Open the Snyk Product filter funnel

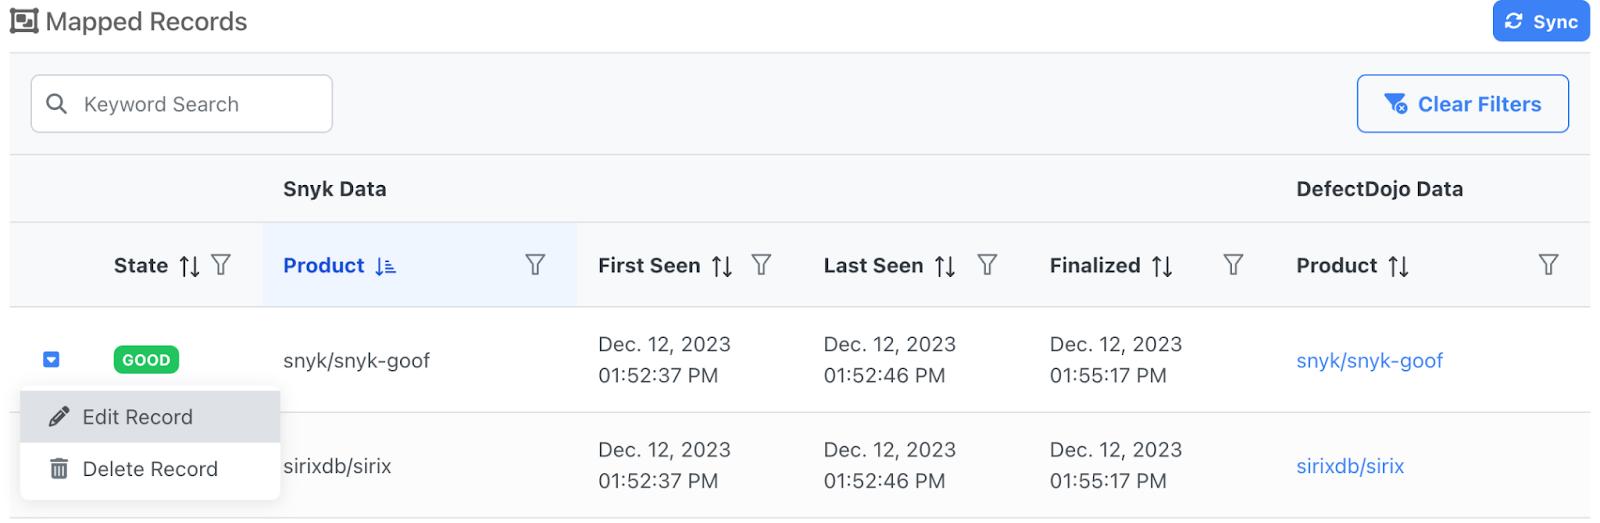pos(535,265)
